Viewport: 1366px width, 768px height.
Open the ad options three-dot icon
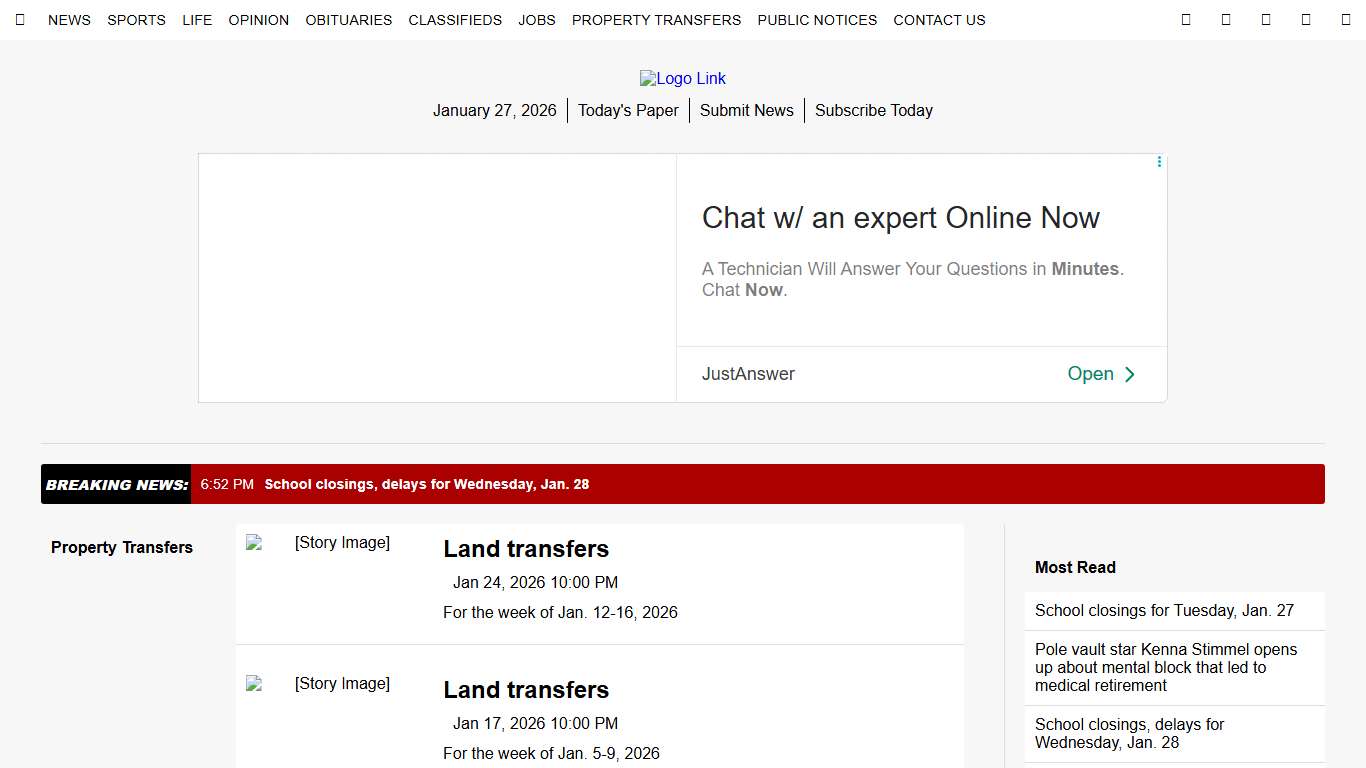(x=1159, y=162)
